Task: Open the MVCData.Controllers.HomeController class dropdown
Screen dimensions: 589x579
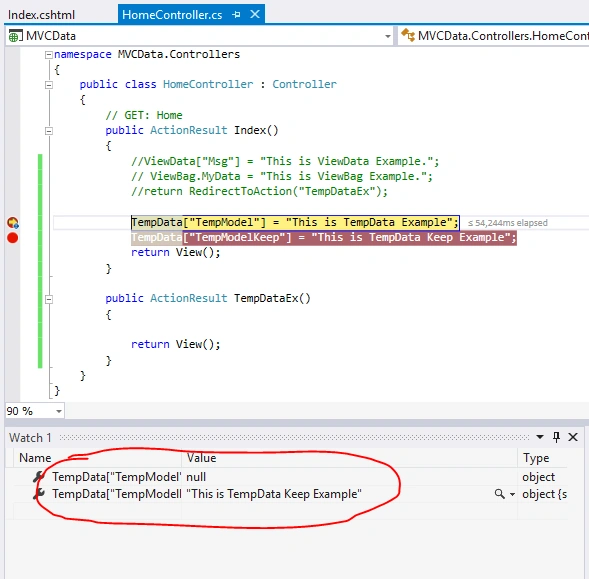Action: [x=493, y=36]
